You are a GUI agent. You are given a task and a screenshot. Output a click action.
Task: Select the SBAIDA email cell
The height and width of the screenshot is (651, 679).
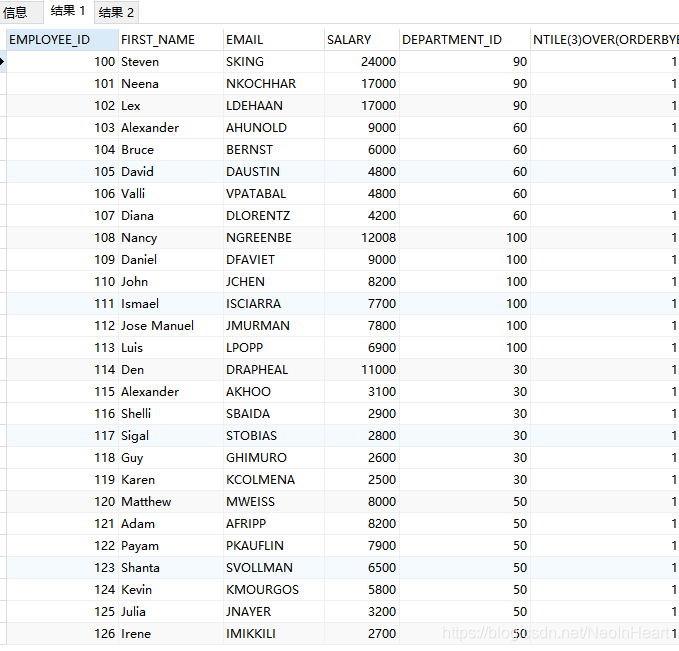273,414
